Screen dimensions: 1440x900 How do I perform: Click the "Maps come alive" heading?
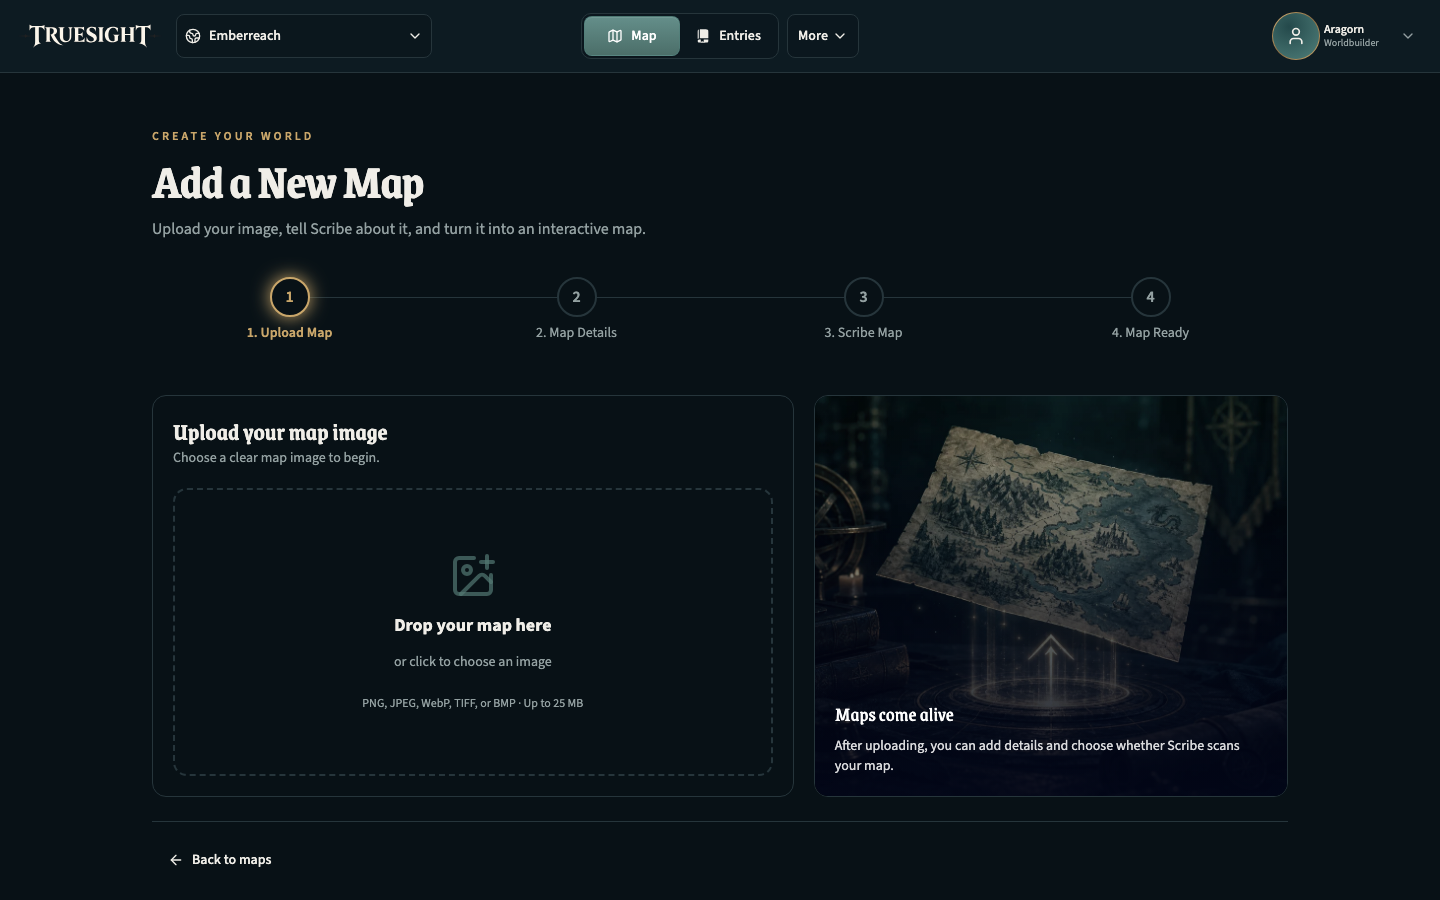click(x=894, y=715)
